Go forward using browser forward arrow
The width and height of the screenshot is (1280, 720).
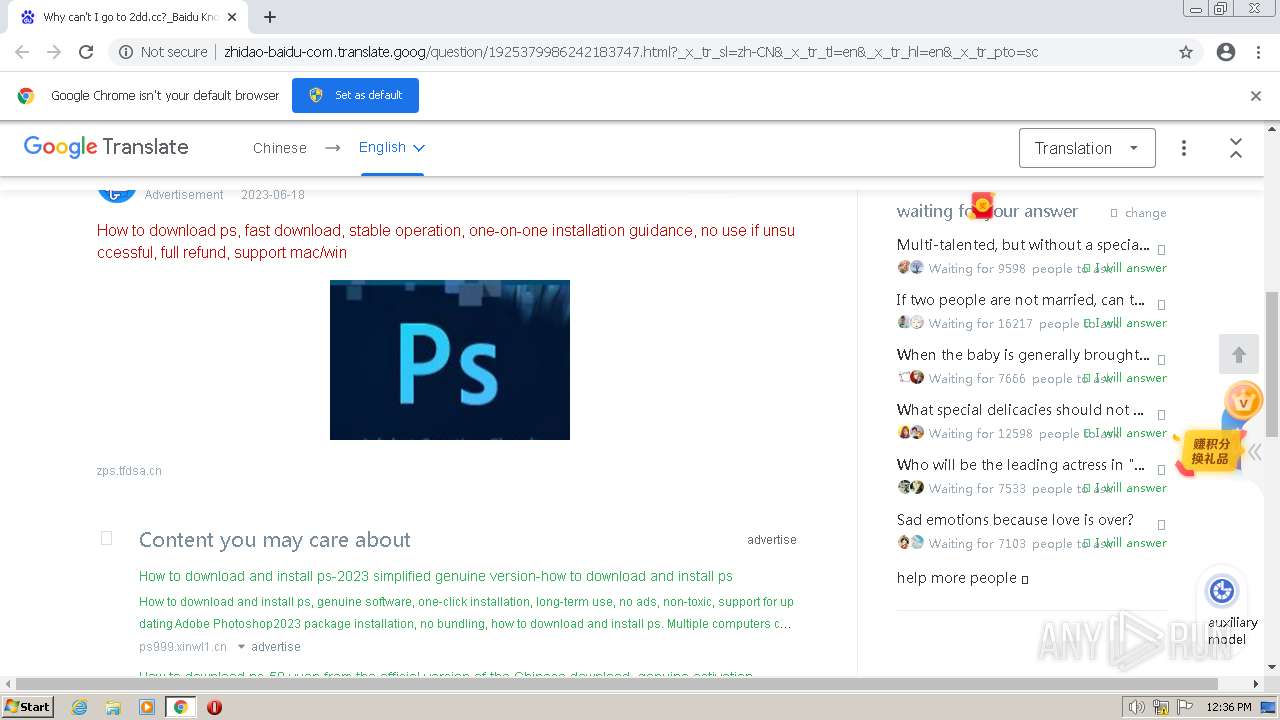[x=54, y=52]
